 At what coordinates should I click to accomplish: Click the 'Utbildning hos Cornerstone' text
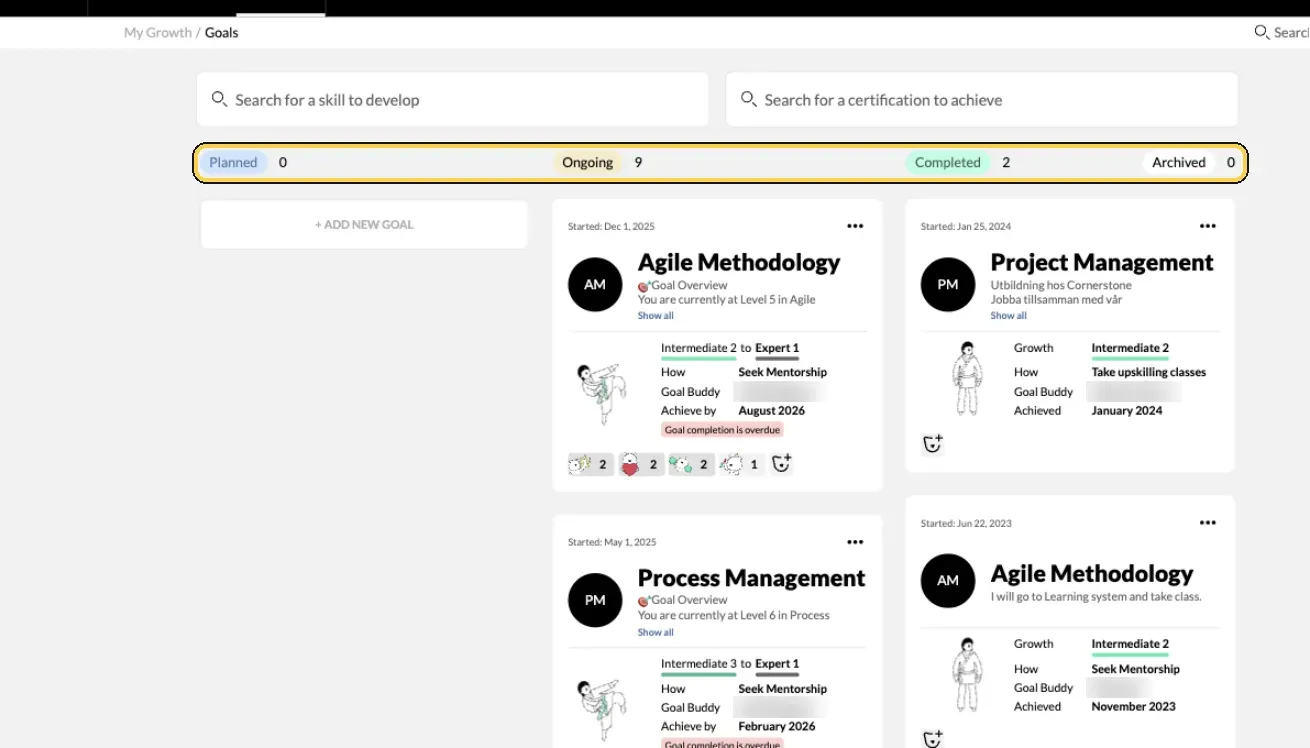click(x=1061, y=285)
